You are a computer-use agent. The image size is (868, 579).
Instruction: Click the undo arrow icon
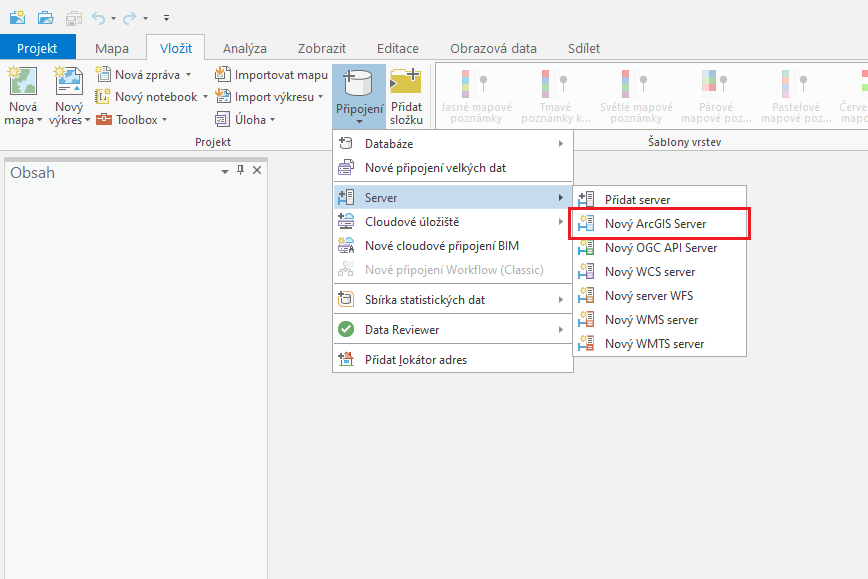click(99, 18)
